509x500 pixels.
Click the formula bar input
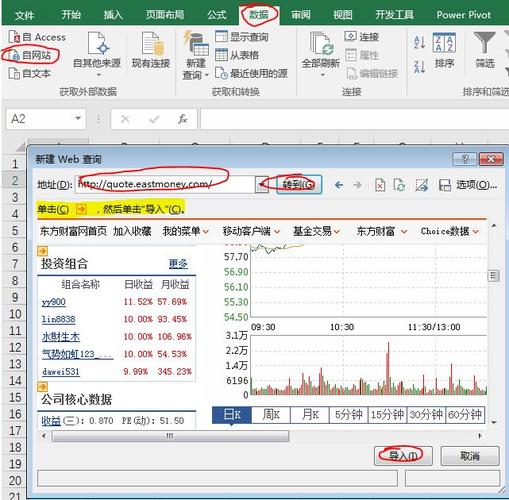click(x=354, y=119)
